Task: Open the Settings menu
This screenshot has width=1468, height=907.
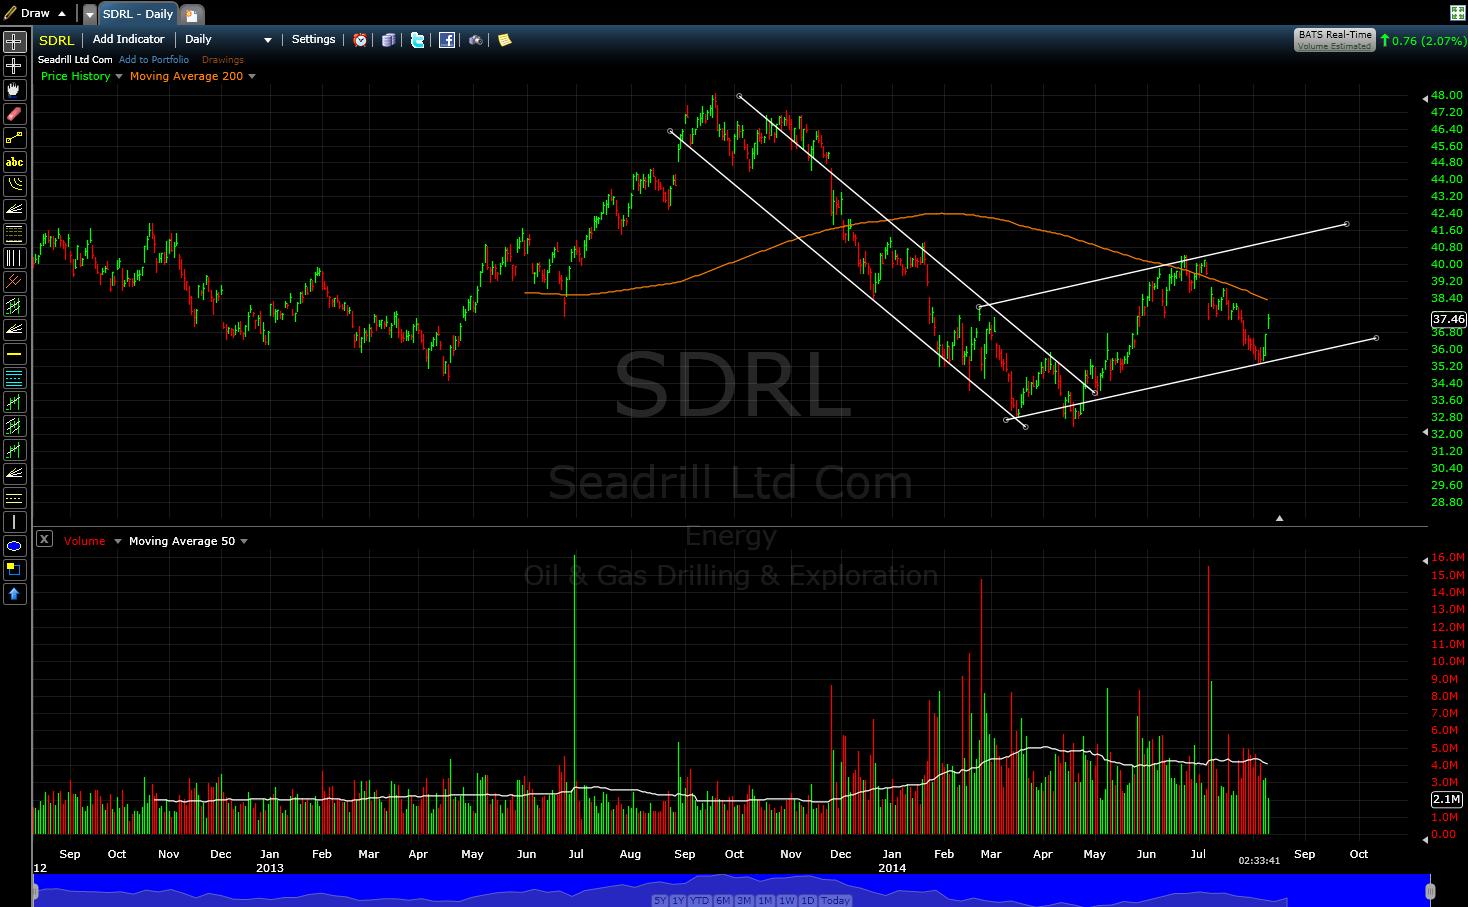Action: coord(313,39)
